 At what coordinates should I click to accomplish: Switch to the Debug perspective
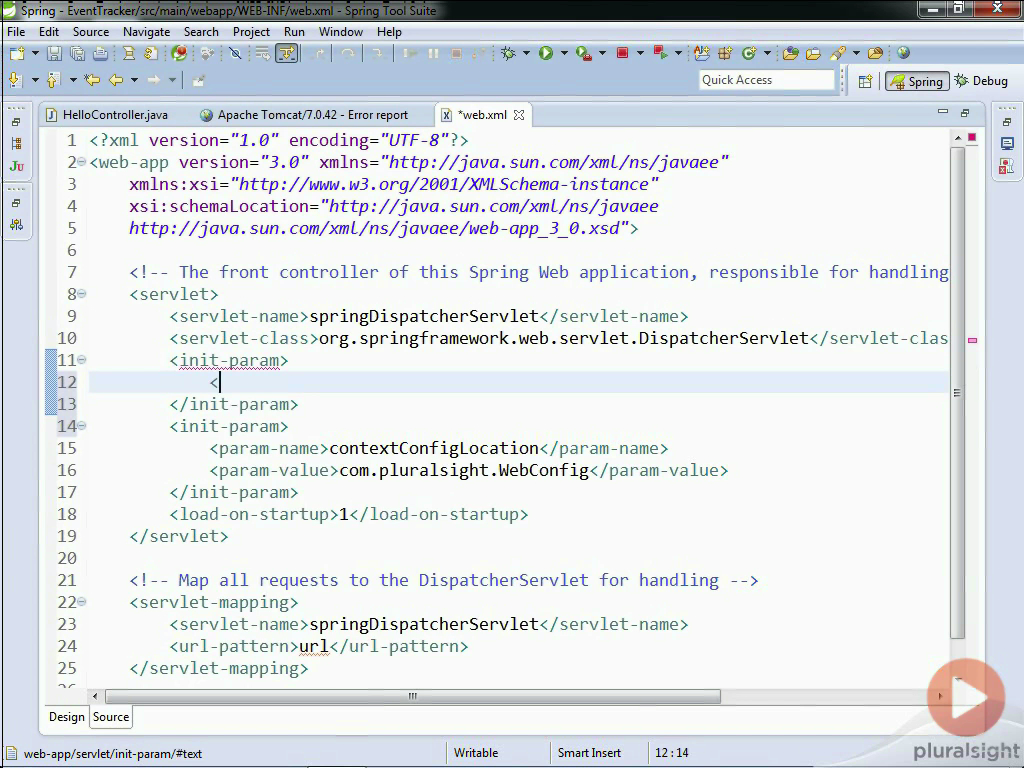(x=981, y=81)
